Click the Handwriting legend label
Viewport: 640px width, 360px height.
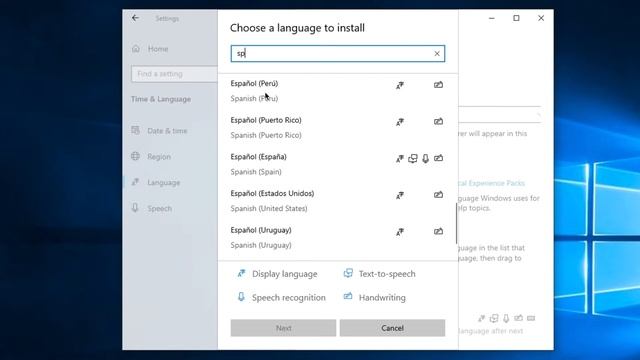click(382, 298)
